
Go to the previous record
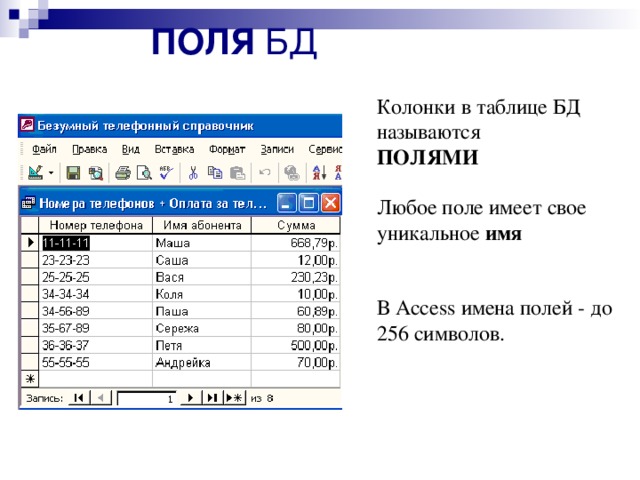[x=100, y=398]
